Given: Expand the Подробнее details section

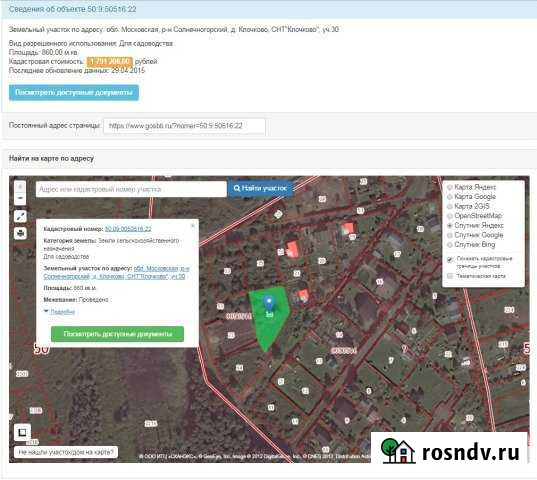Looking at the screenshot, I should pyautogui.click(x=62, y=312).
